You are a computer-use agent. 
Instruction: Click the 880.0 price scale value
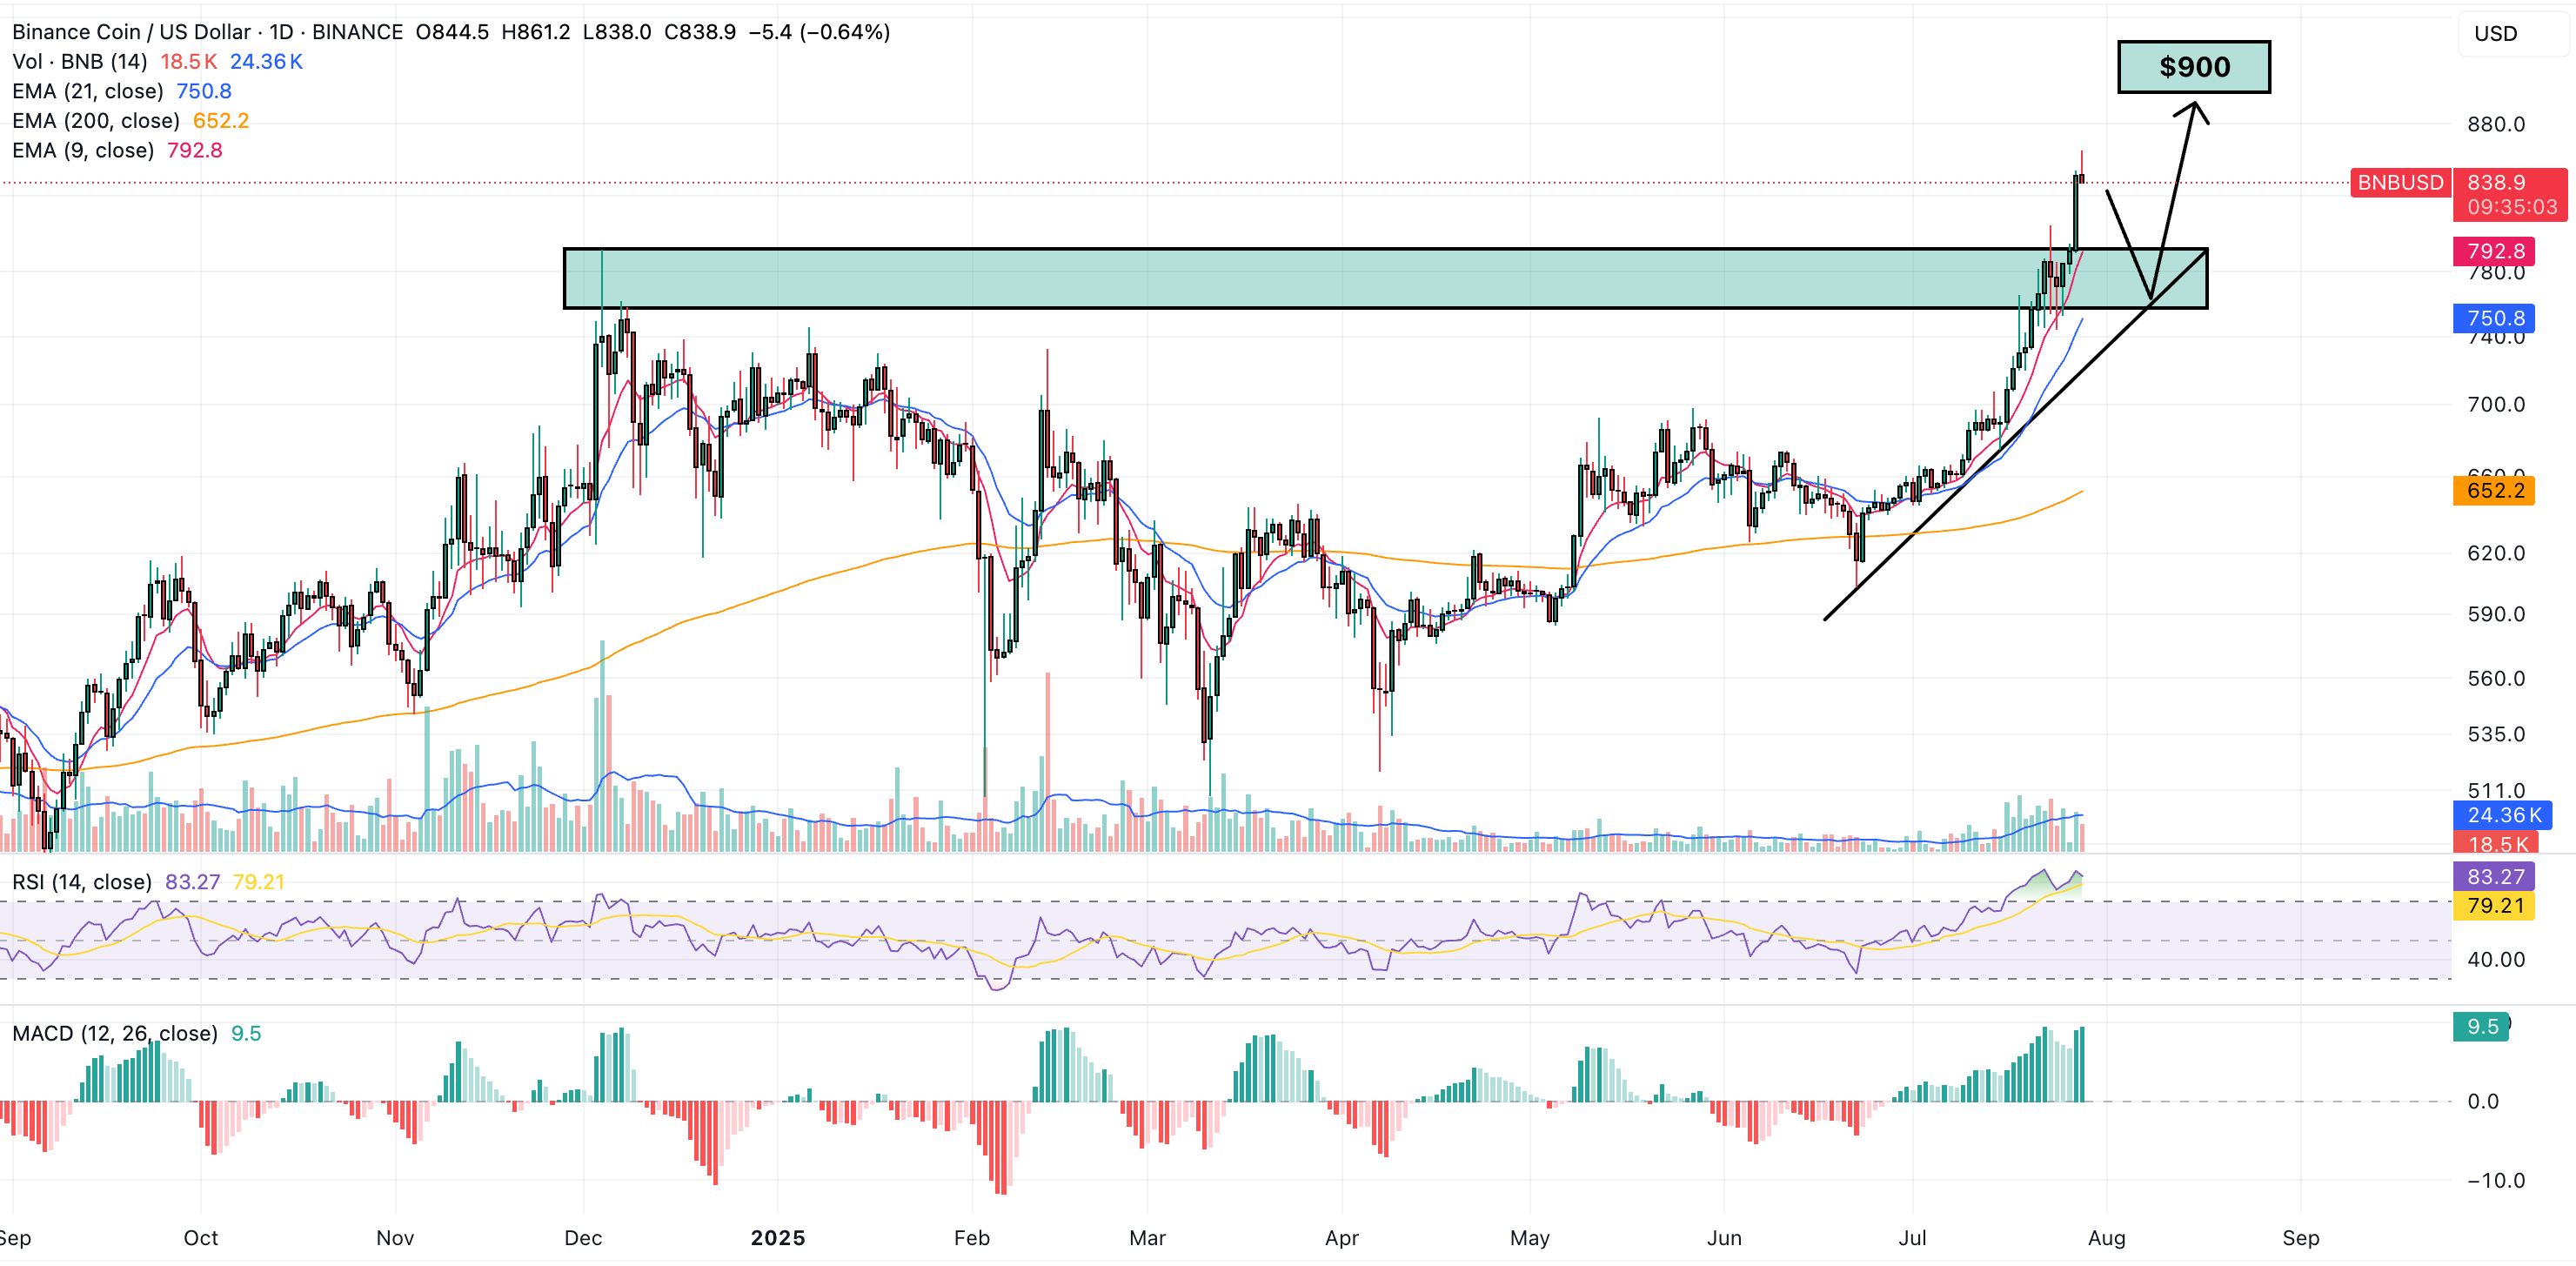(x=2496, y=125)
